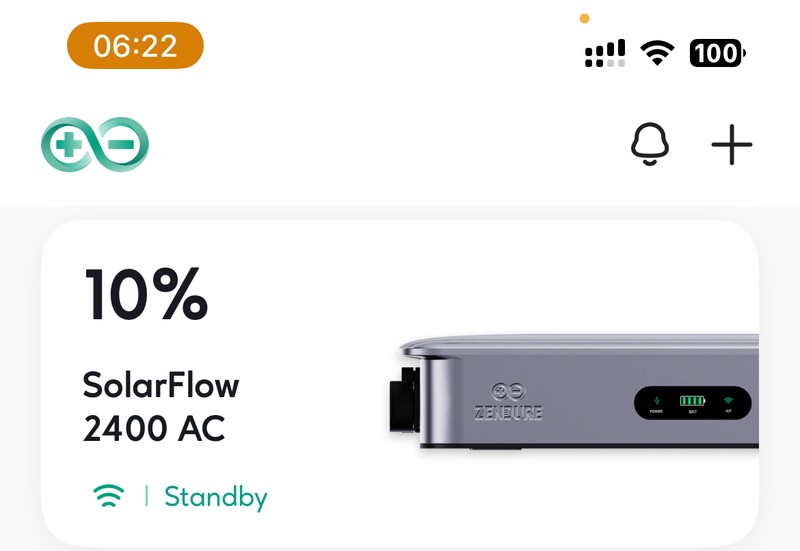
Task: Tap the 10% battery level reading
Action: point(146,294)
